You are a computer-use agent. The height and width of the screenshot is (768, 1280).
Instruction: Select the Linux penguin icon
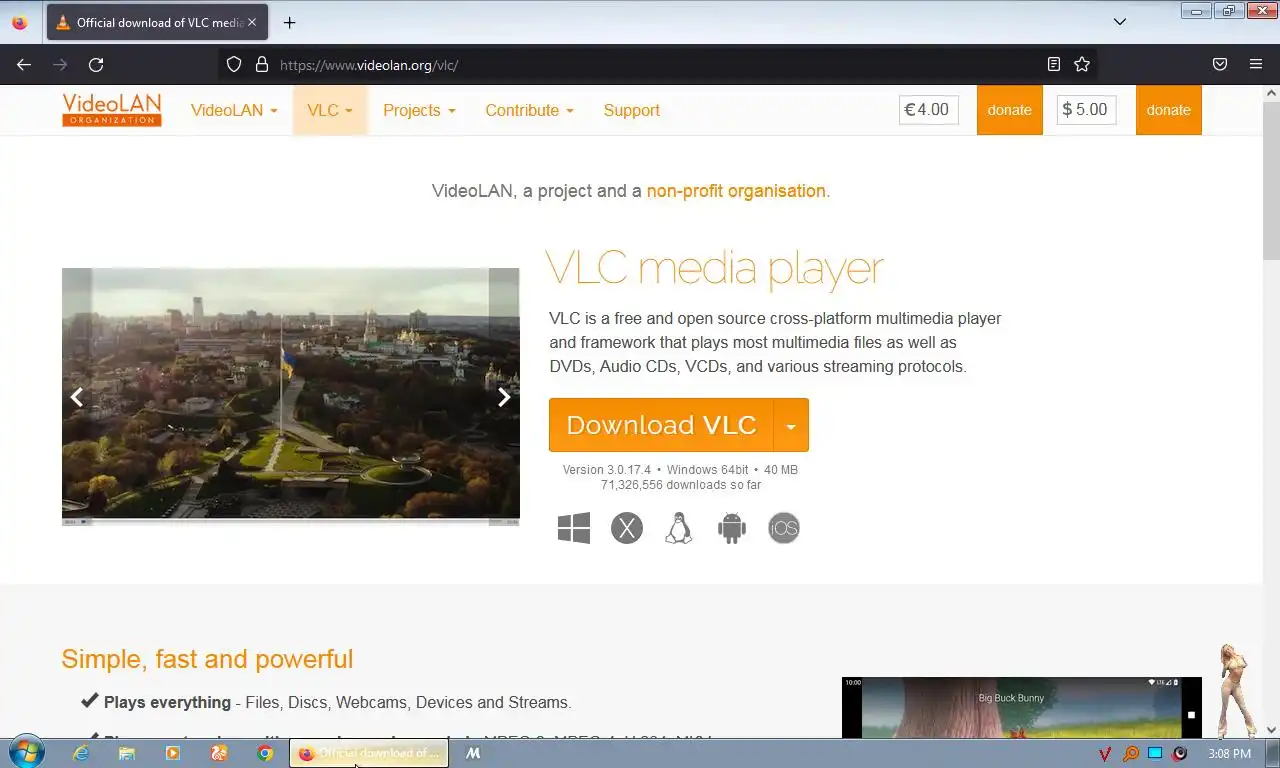[x=679, y=528]
